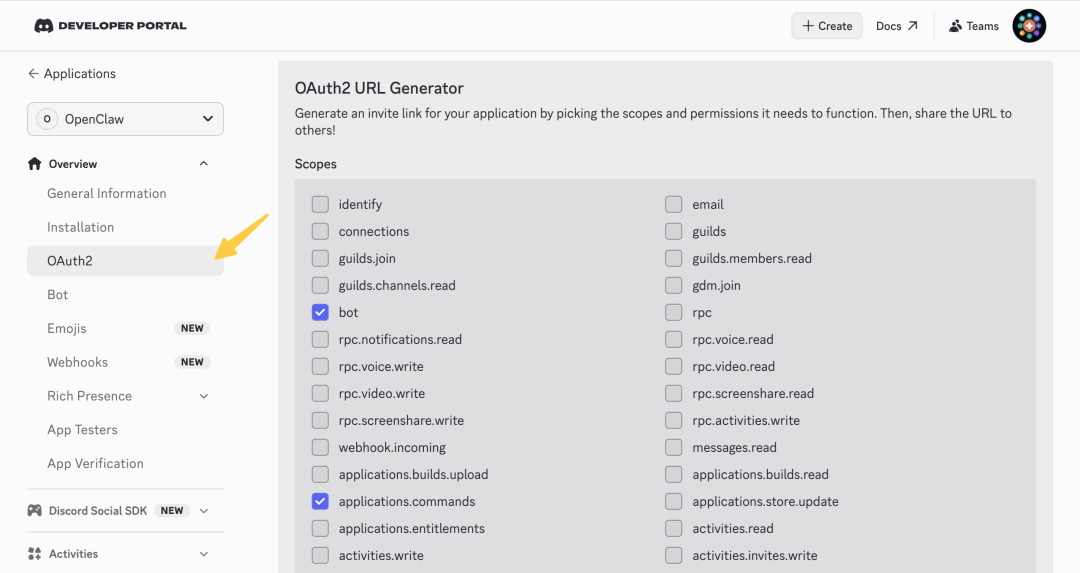Click the Discord Social SDK gamepad icon
The image size is (1080, 573).
(x=35, y=511)
